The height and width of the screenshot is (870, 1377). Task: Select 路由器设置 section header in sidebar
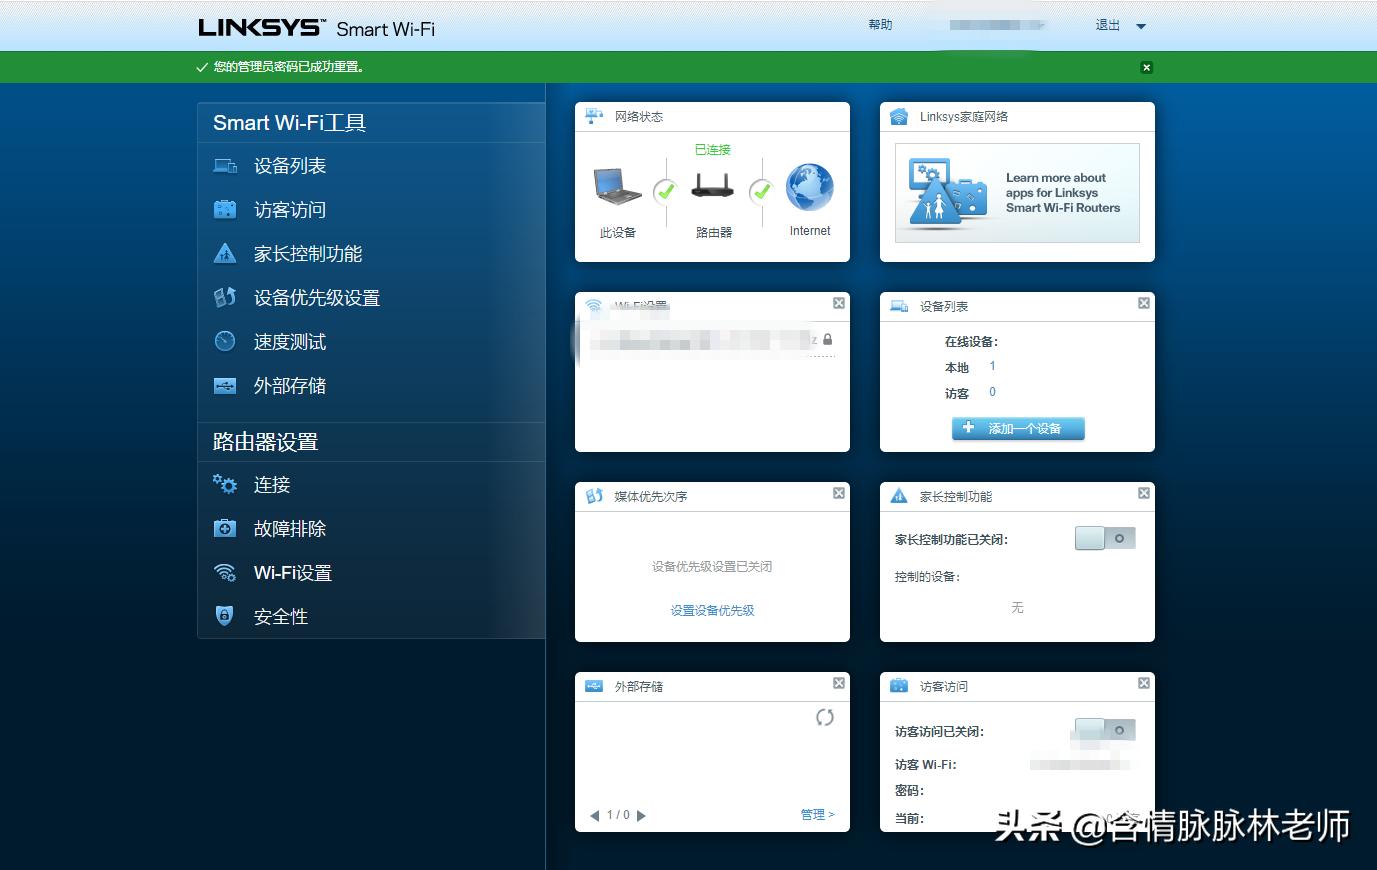(x=265, y=441)
